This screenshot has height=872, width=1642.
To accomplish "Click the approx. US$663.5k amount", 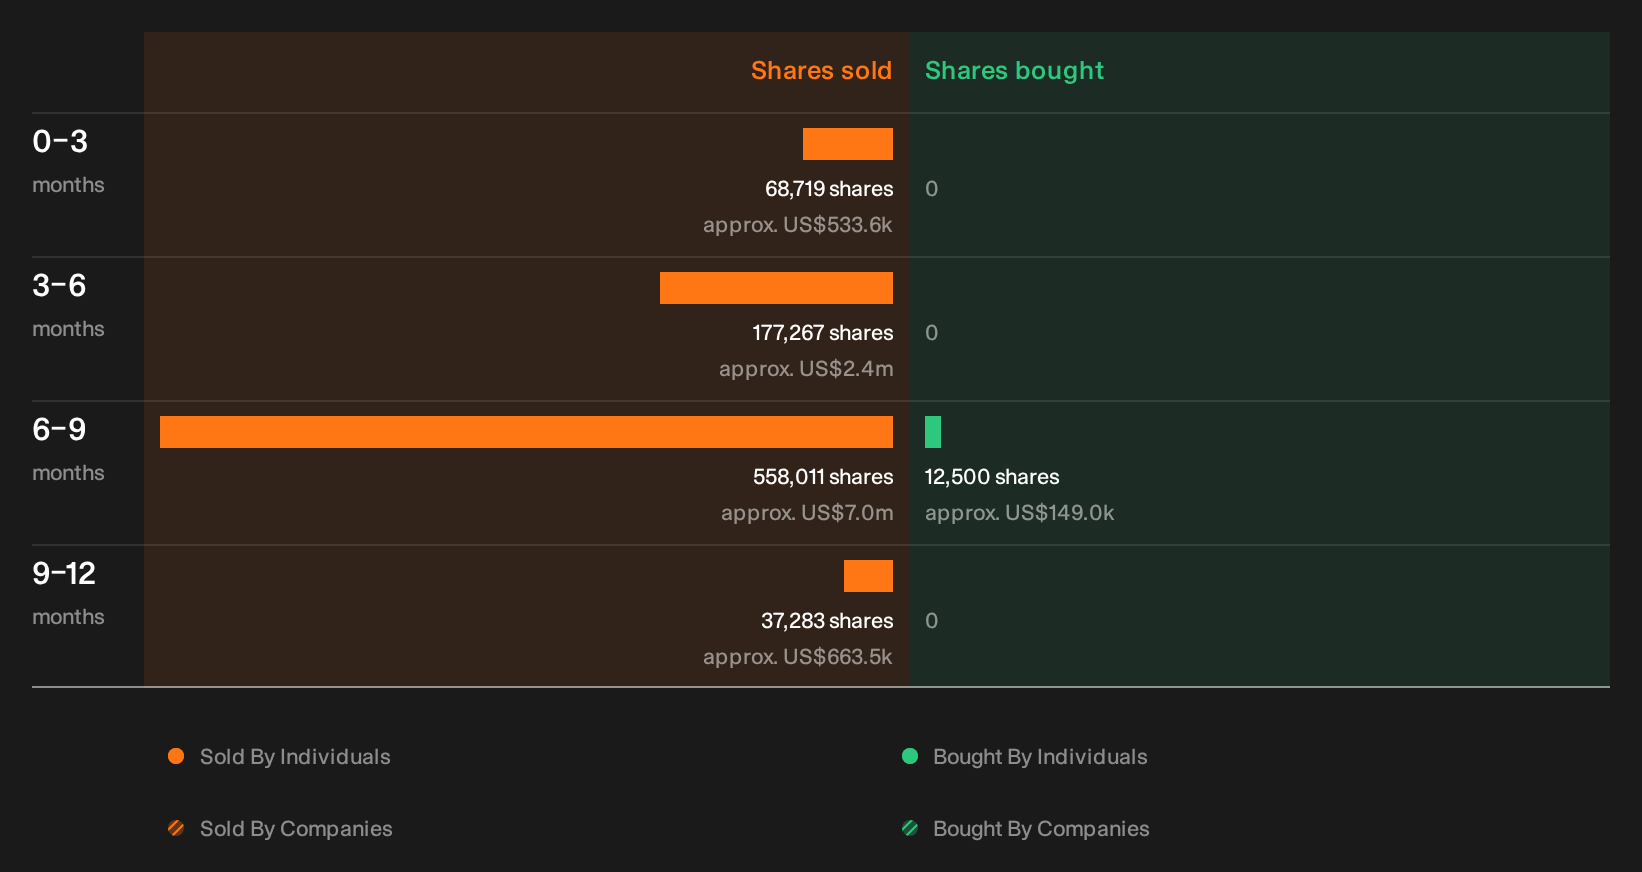I will 798,657.
